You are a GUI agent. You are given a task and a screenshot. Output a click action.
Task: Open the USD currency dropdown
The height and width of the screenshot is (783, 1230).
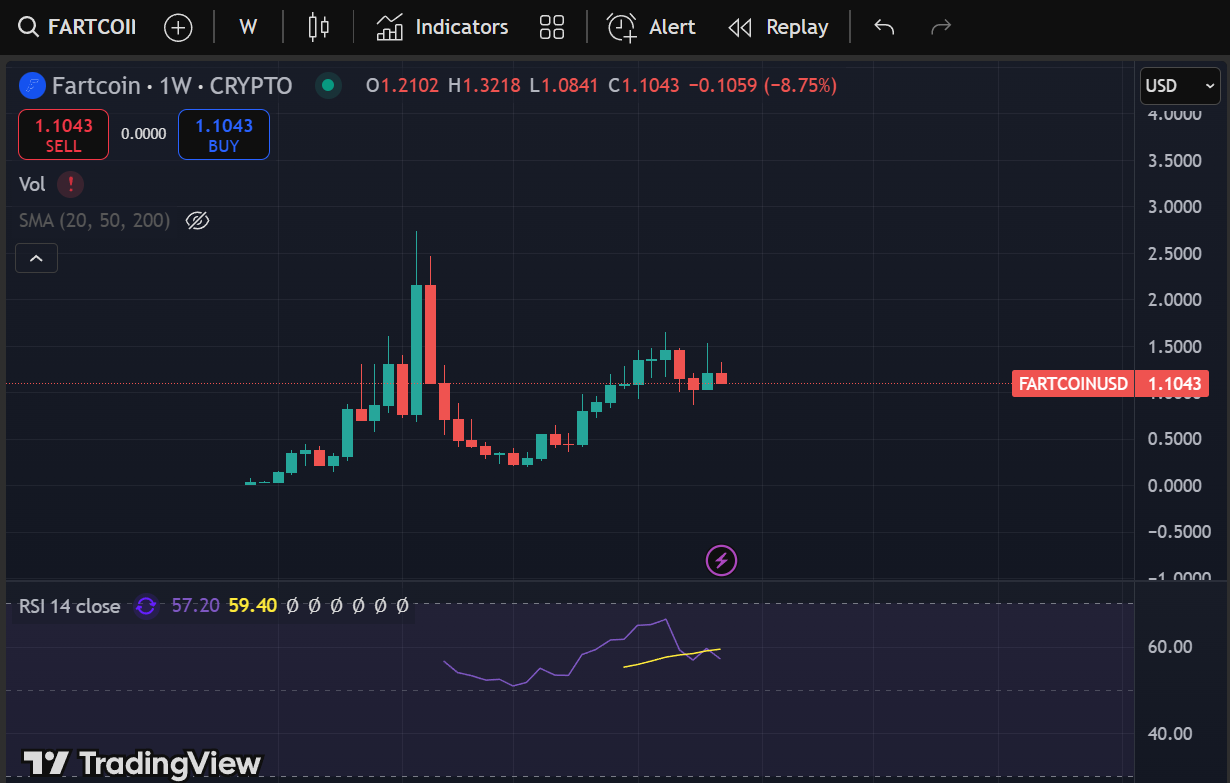coord(1179,86)
